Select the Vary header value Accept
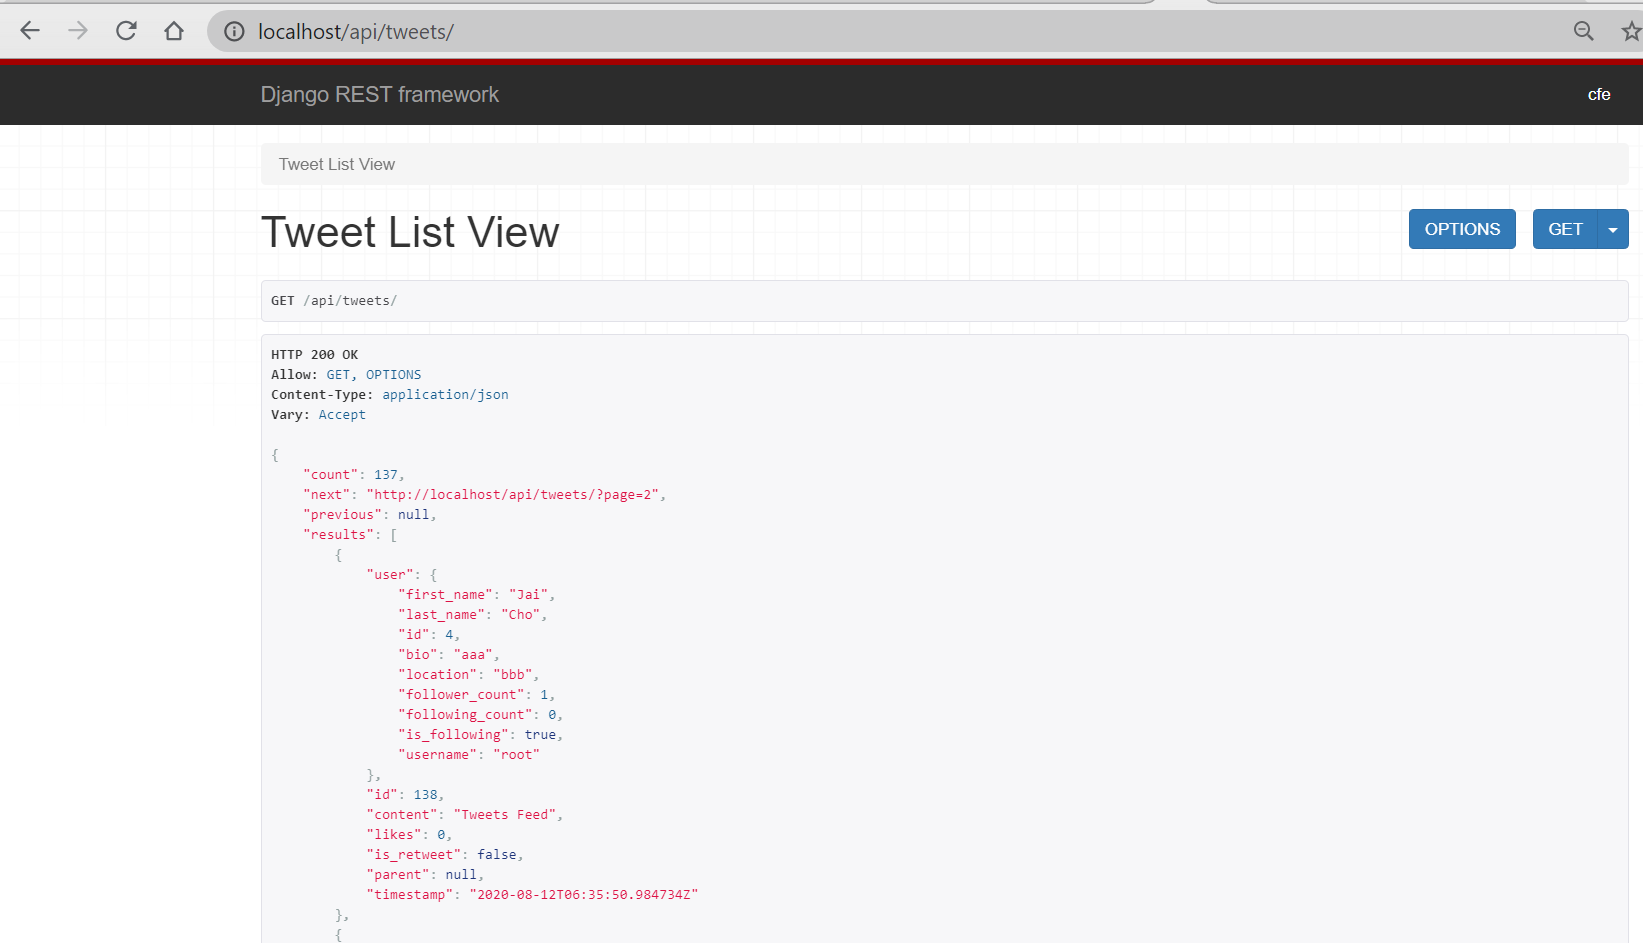Screen dimensions: 1643x943 click(342, 415)
